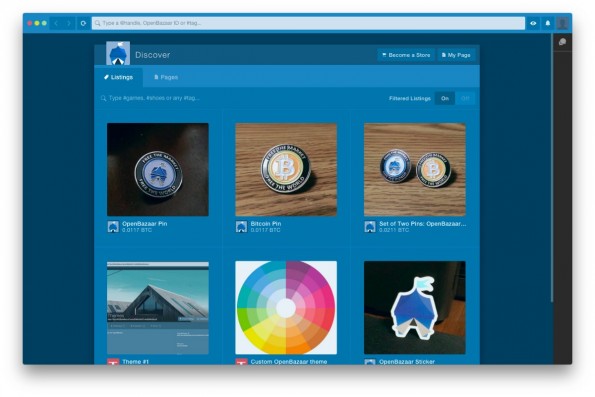The image size is (595, 397).
Task: Click the Bitcoin Pin title
Action: [x=266, y=224]
